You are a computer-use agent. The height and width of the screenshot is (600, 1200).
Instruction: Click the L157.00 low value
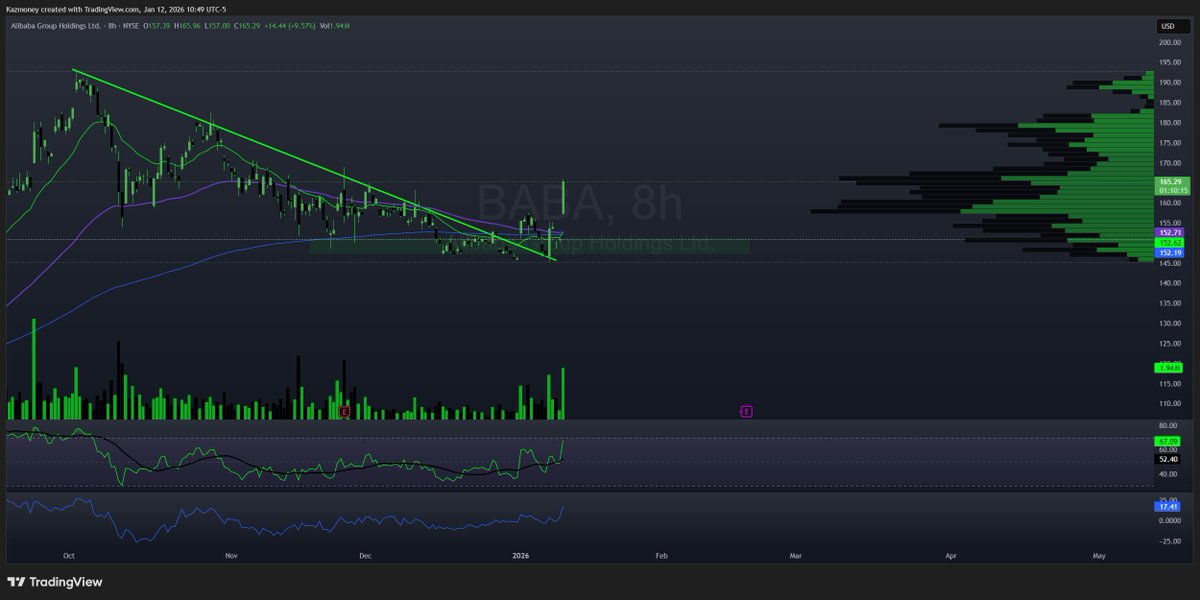(x=217, y=26)
